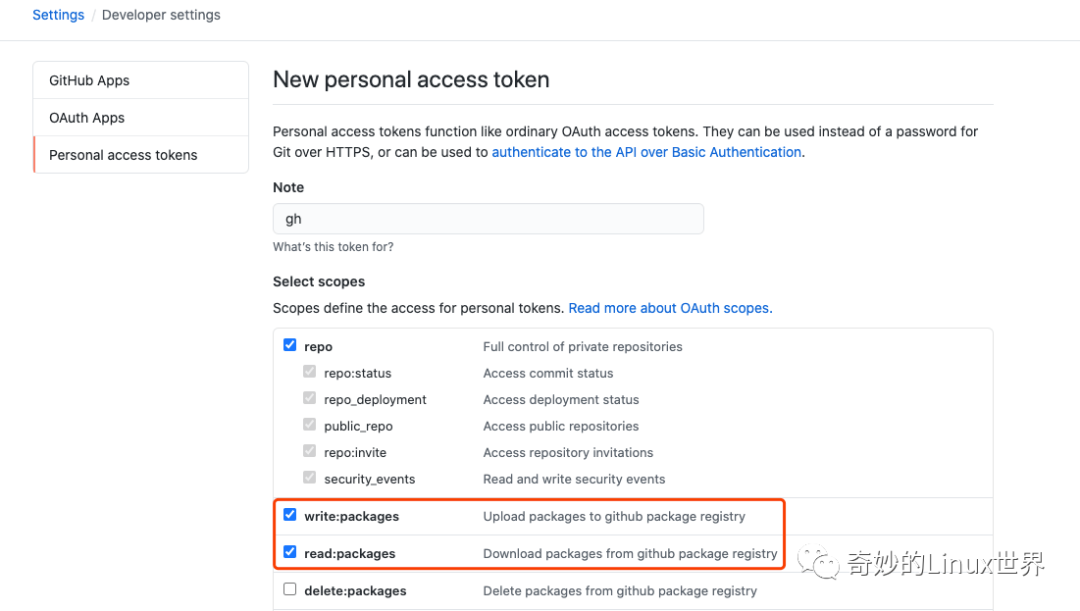Switch to OAuth Apps section
This screenshot has height=611, width=1080.
coord(87,117)
